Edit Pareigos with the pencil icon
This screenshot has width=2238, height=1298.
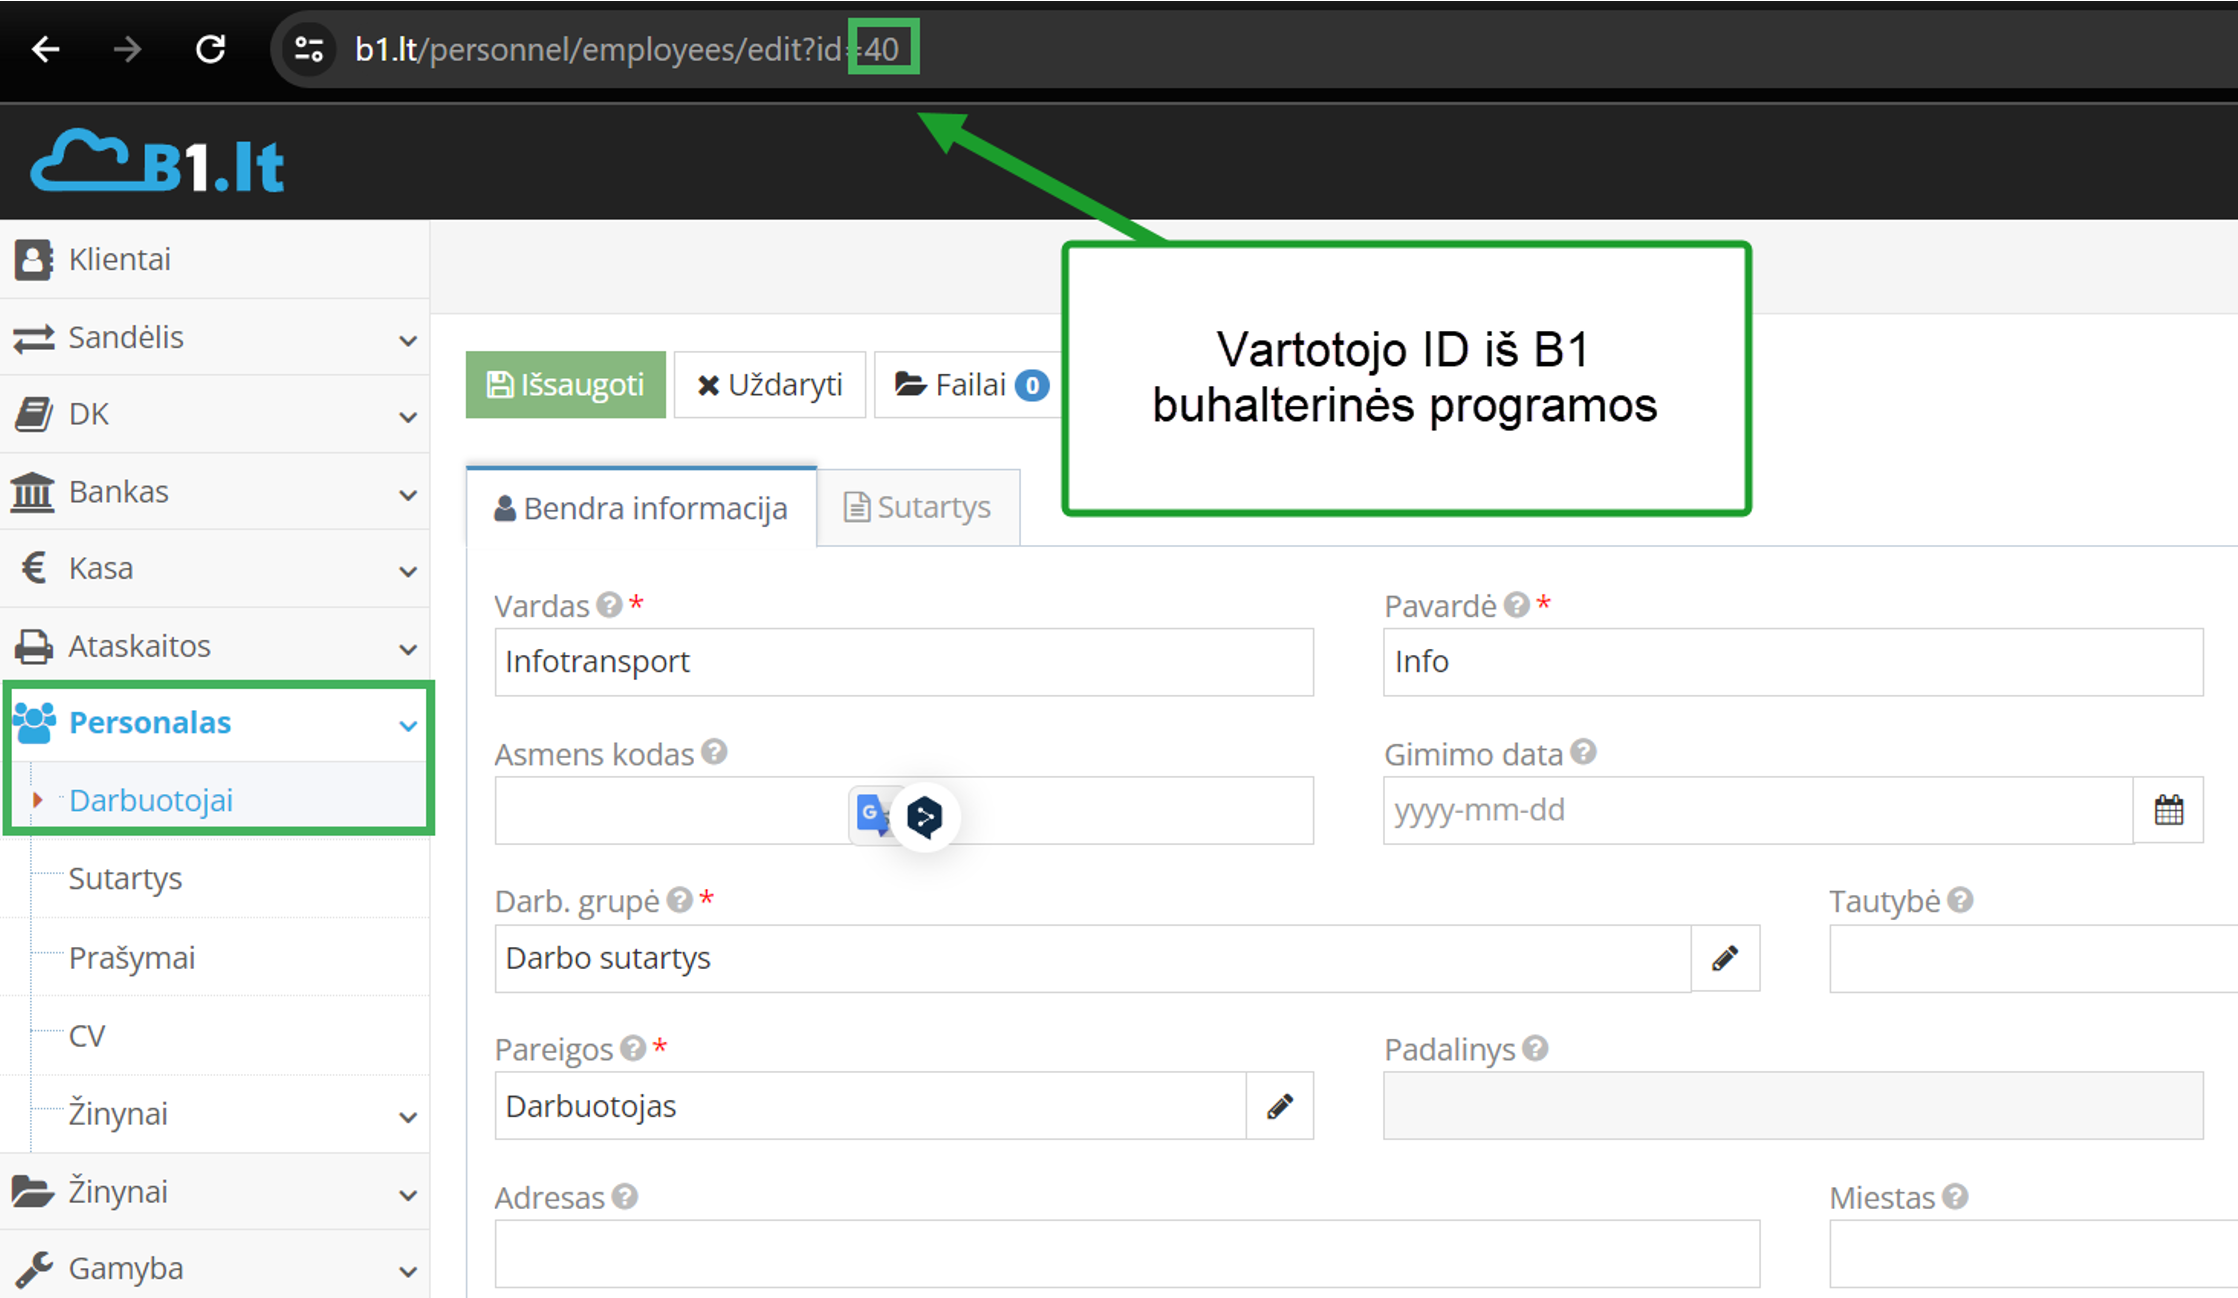coord(1280,1106)
